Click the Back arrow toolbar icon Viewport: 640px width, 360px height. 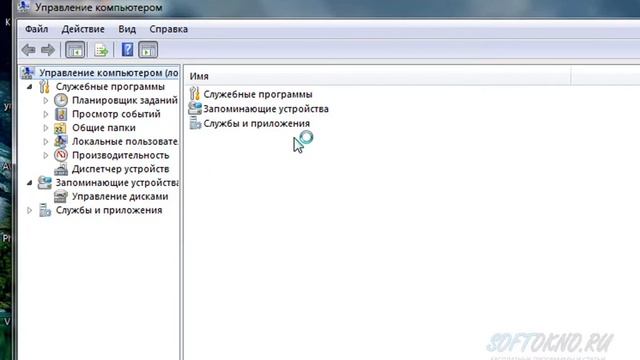tap(29, 50)
